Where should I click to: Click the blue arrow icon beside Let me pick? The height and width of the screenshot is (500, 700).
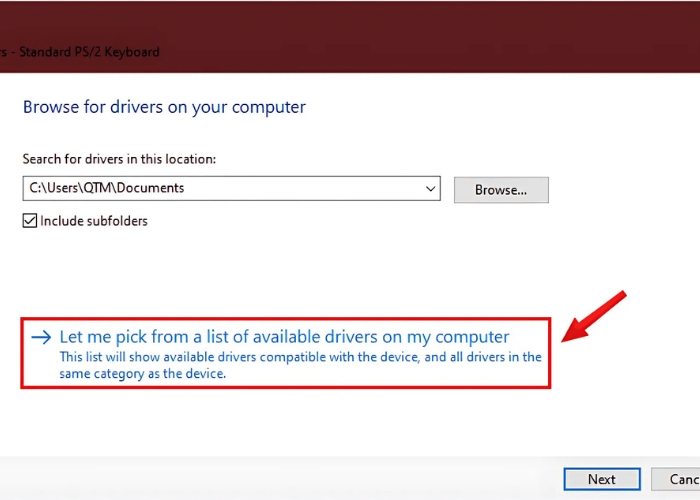point(40,338)
